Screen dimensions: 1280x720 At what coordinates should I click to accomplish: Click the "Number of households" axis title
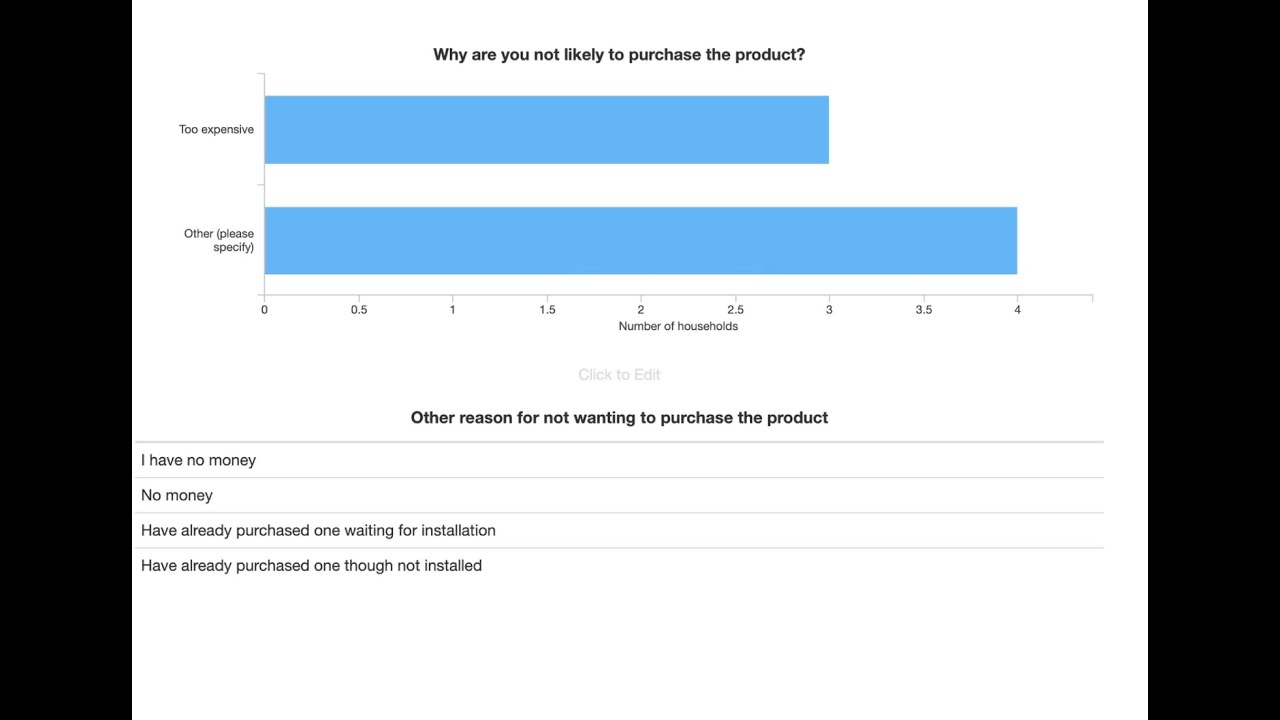click(678, 326)
